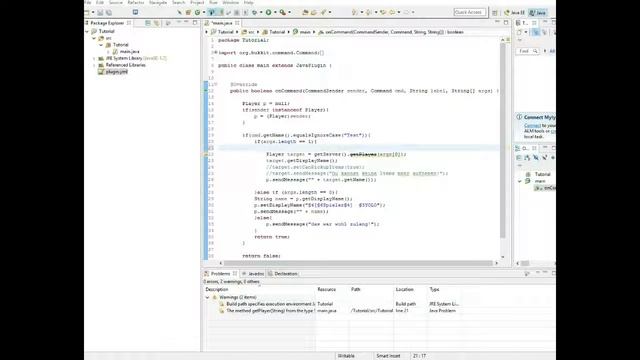The width and height of the screenshot is (640, 360).
Task: Click the green New Java Class icon
Action: click(x=197, y=13)
